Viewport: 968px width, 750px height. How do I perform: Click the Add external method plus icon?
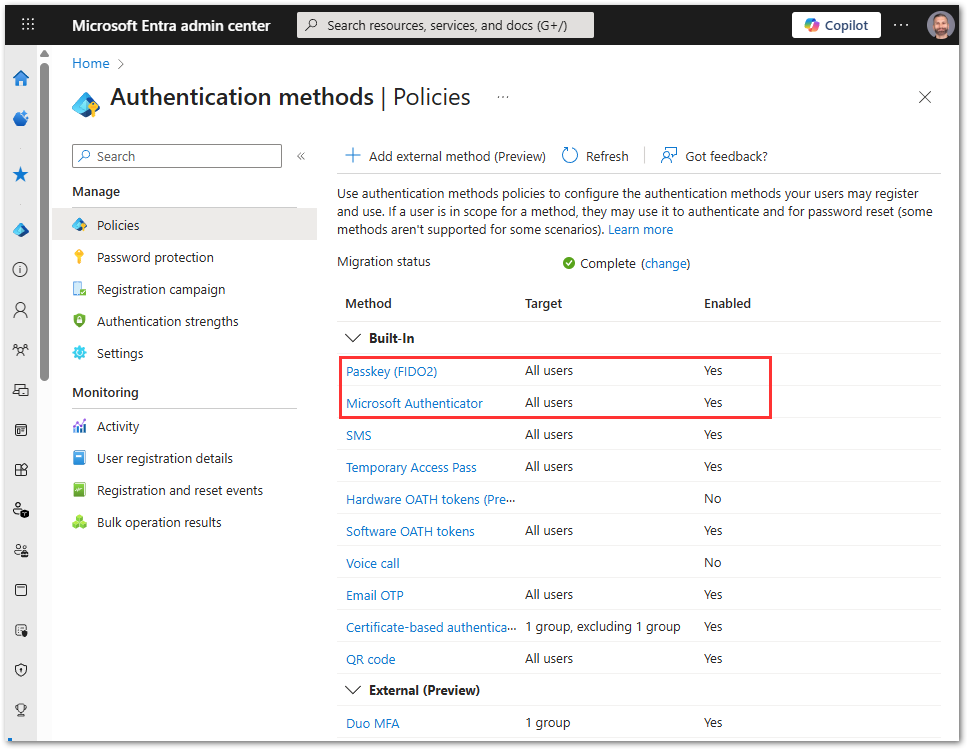(353, 156)
